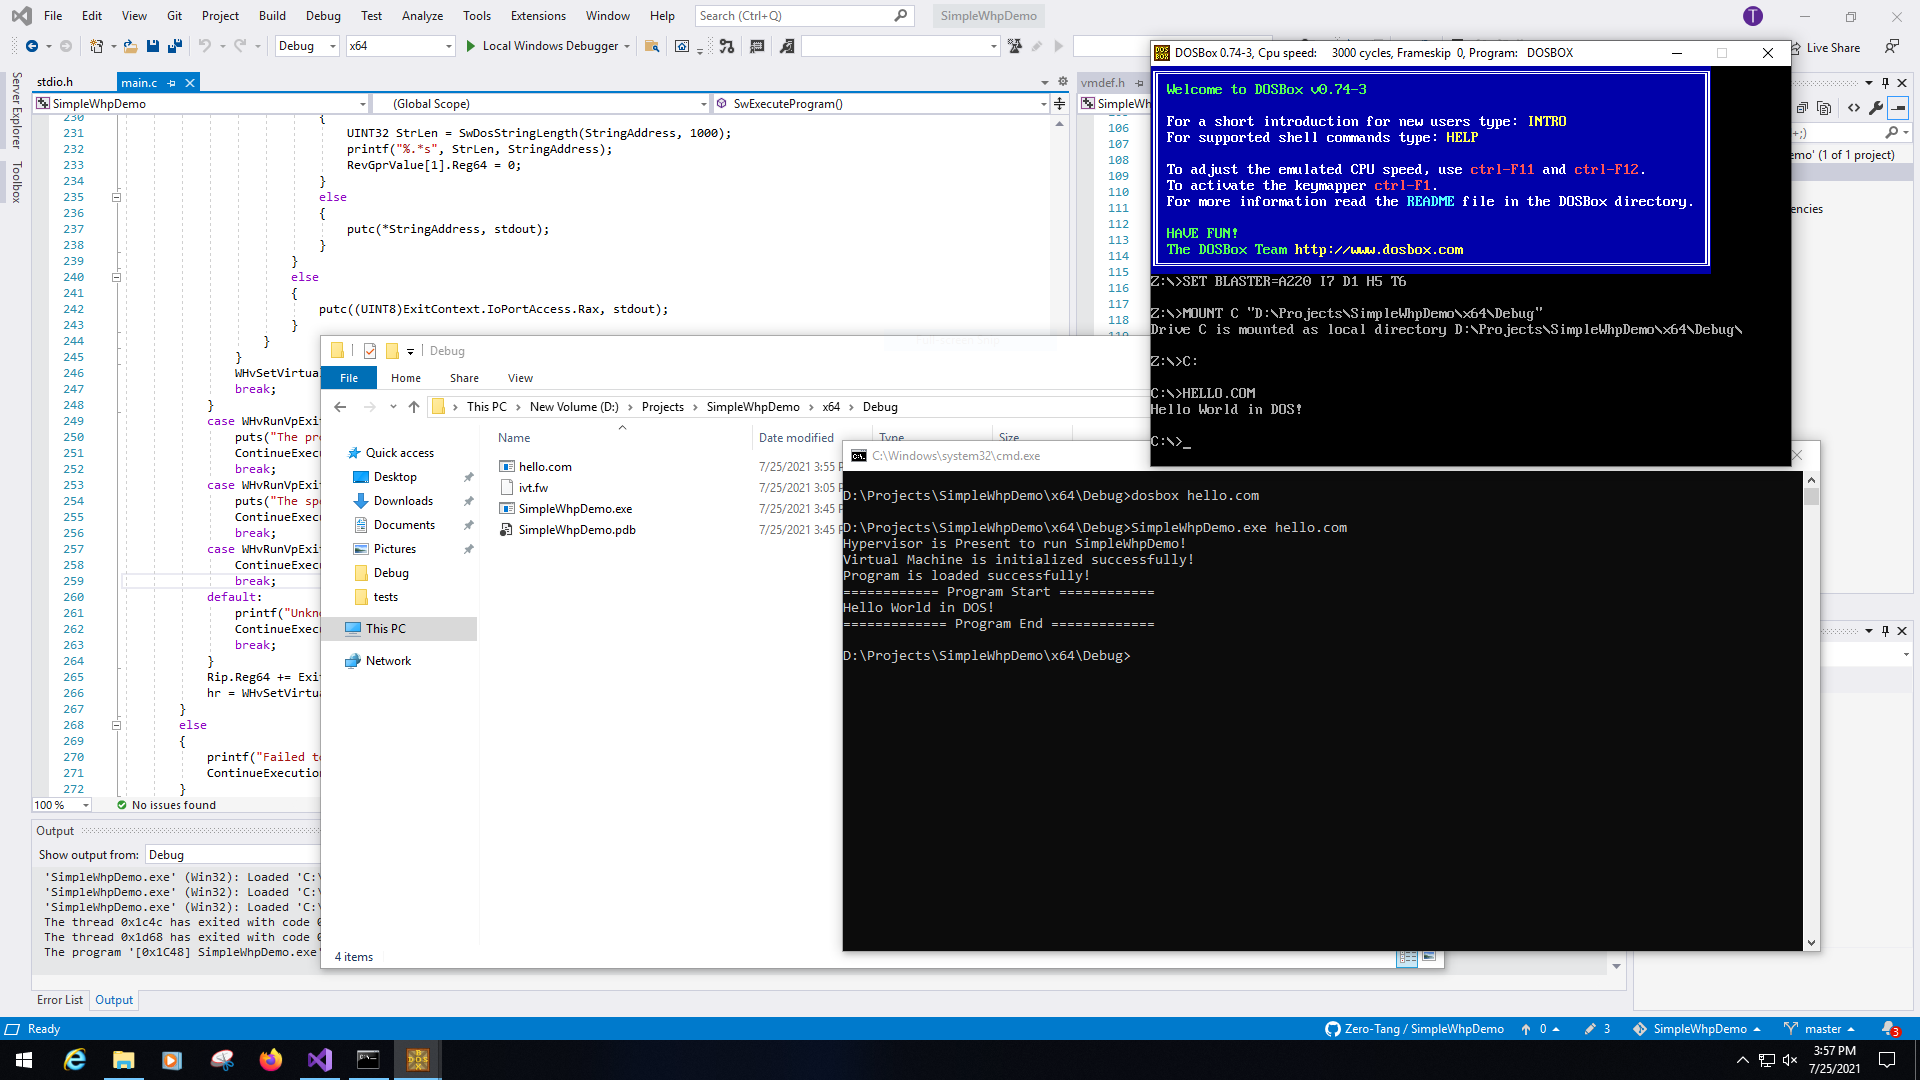Open the Git menu in Visual Studio

[173, 15]
